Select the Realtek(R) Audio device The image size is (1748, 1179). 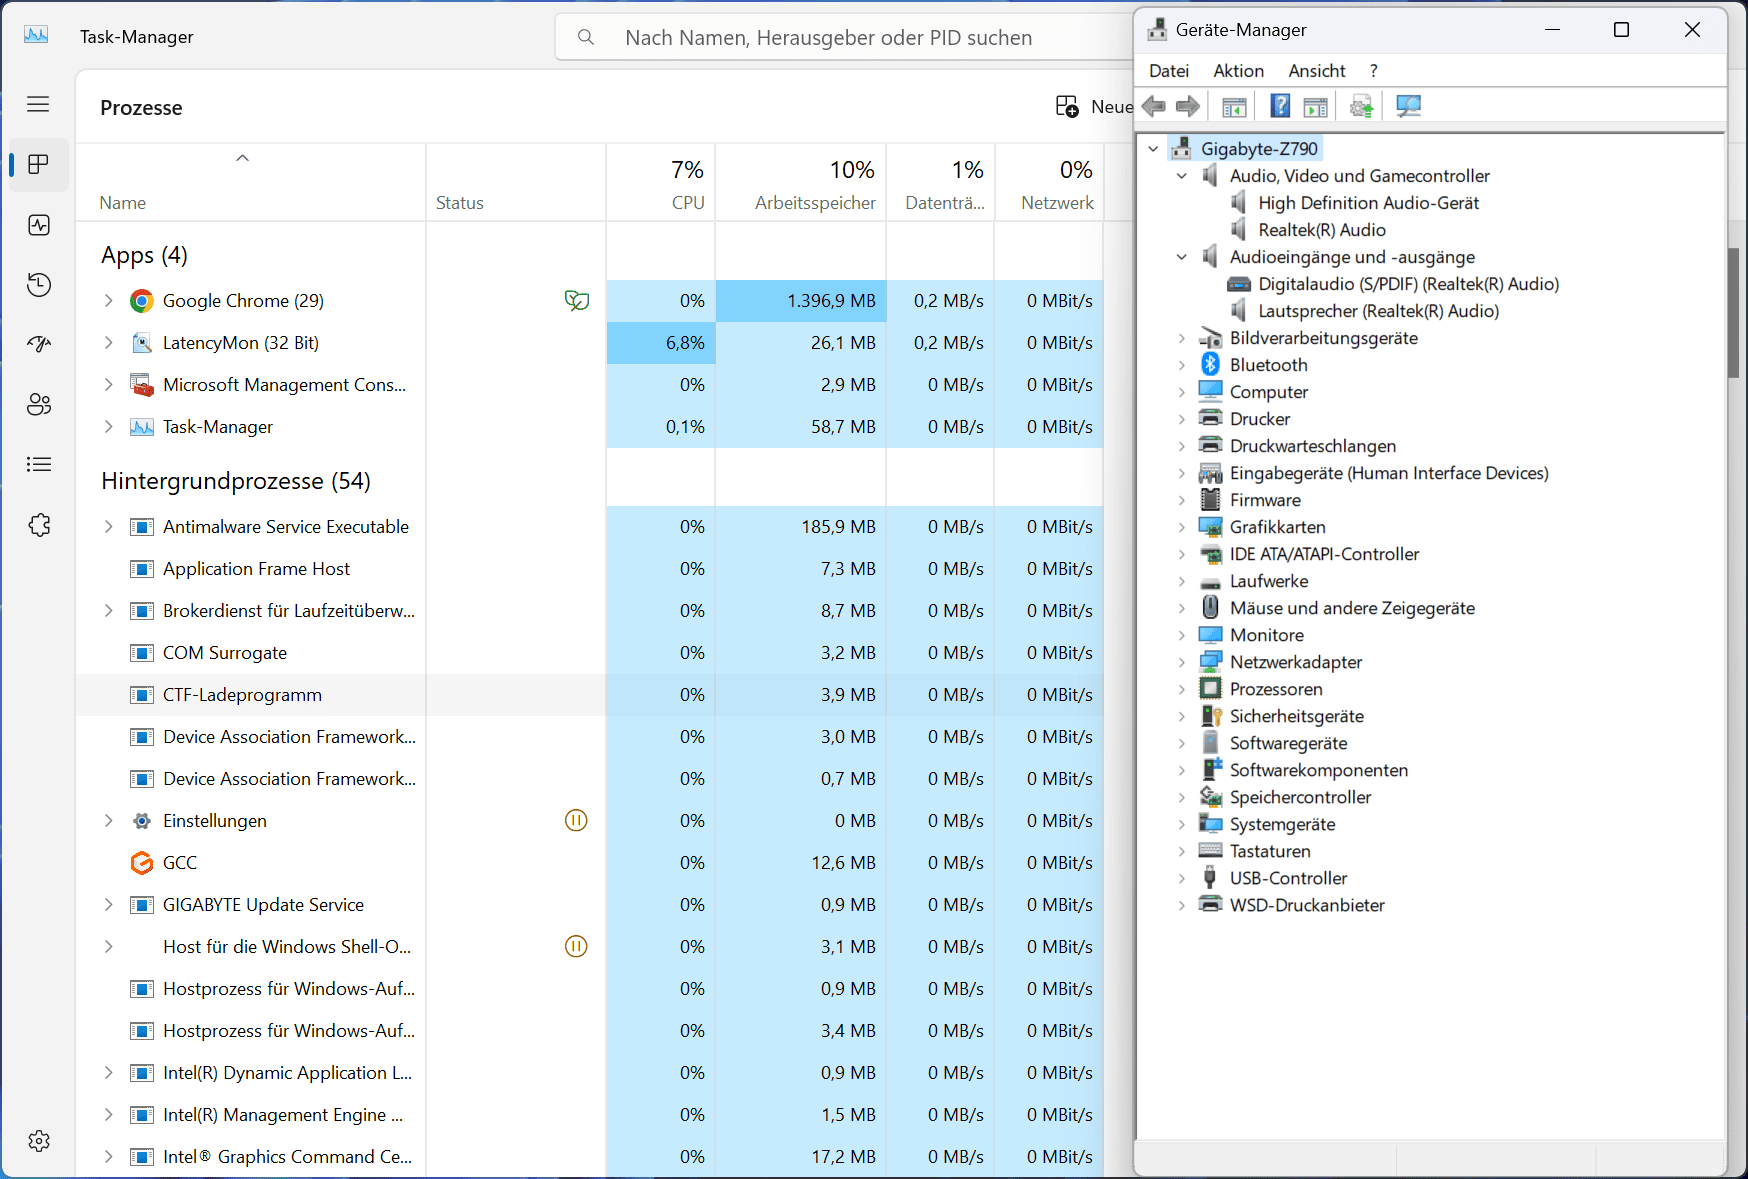click(1321, 229)
